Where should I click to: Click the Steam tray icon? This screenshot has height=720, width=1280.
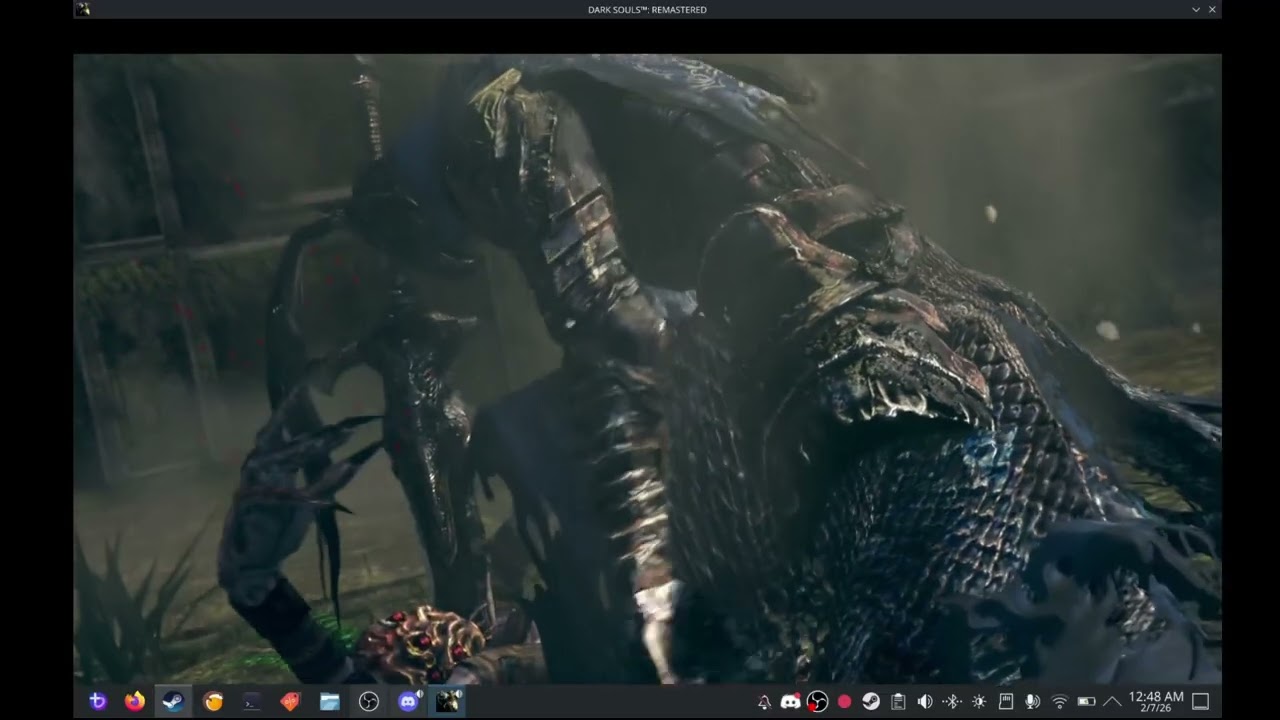tap(871, 702)
